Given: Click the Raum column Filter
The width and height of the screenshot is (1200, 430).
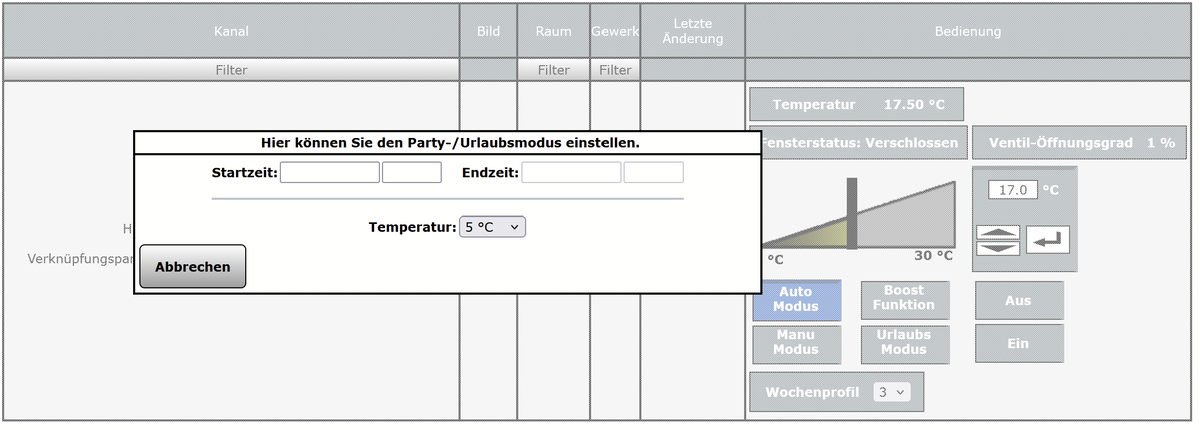Looking at the screenshot, I should coord(553,70).
